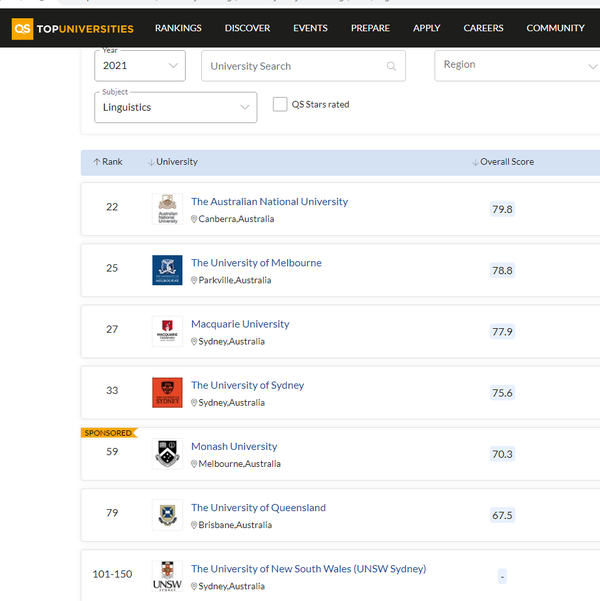Open the Year 2021 dropdown
Viewport: 600px width, 601px height.
pyautogui.click(x=140, y=66)
